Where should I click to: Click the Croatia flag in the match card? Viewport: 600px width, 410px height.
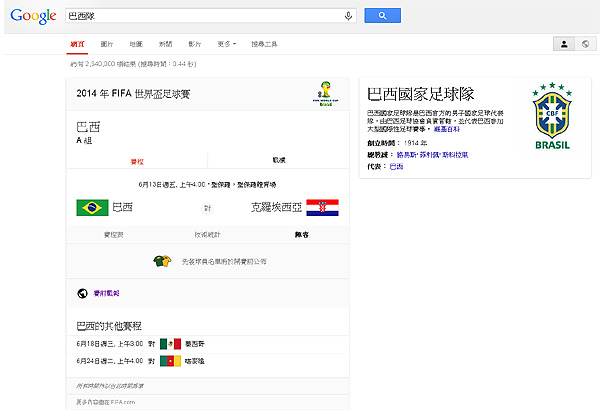click(x=323, y=207)
